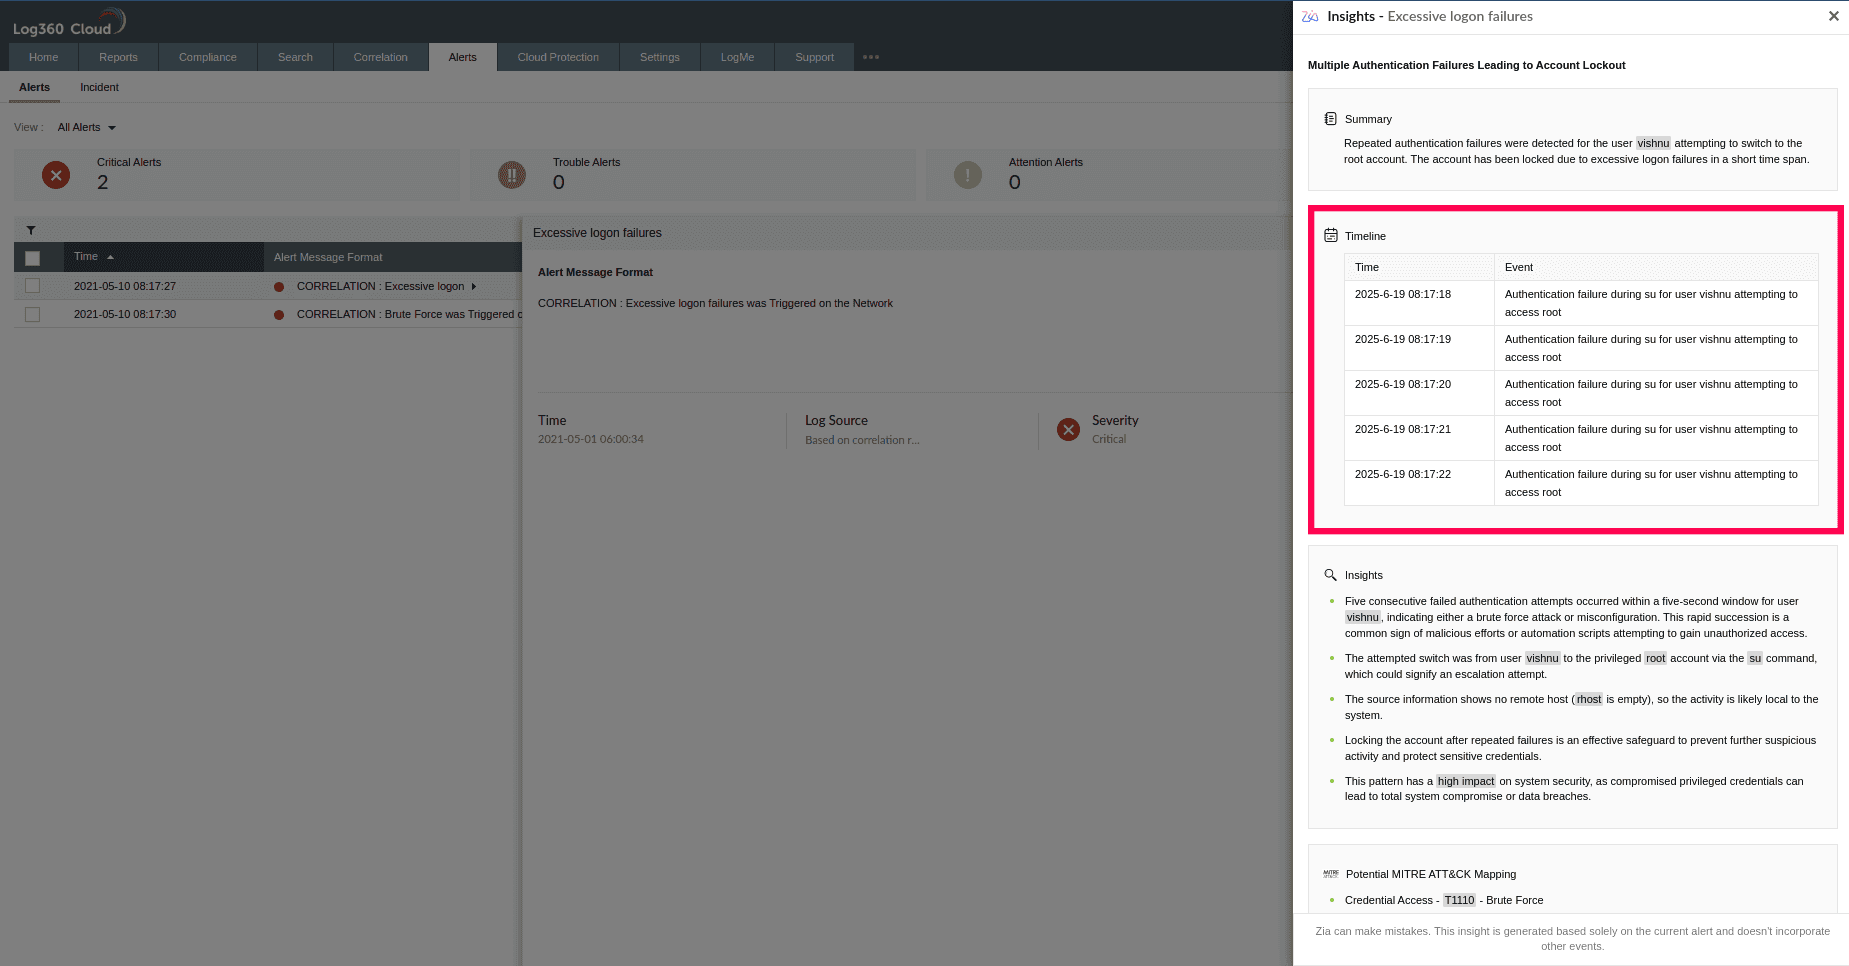
Task: Click the Timeline calendar icon
Action: (1331, 234)
